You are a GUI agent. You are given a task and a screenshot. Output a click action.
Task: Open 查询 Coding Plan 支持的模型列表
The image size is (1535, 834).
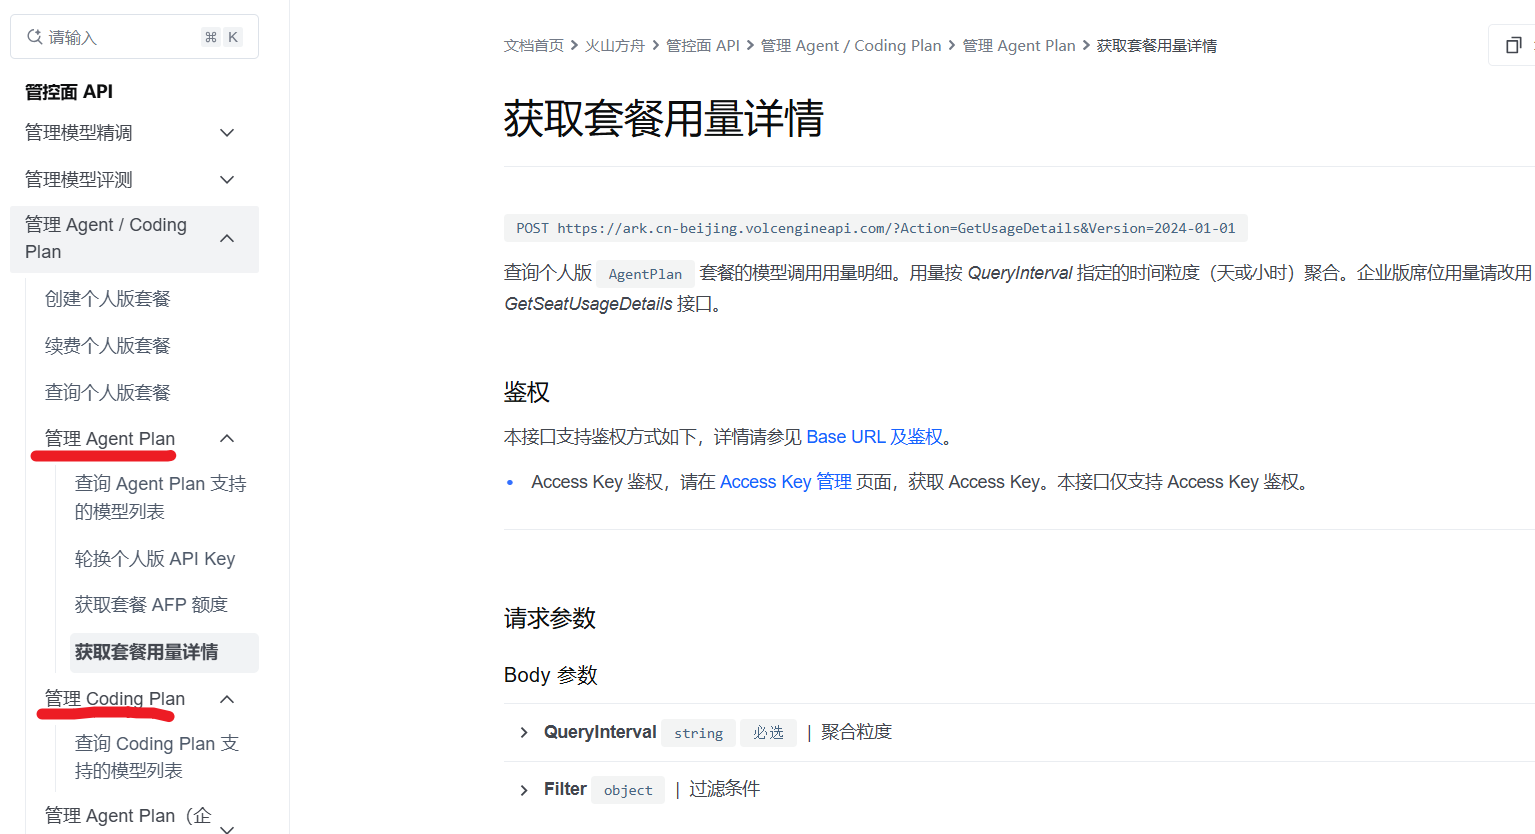157,757
